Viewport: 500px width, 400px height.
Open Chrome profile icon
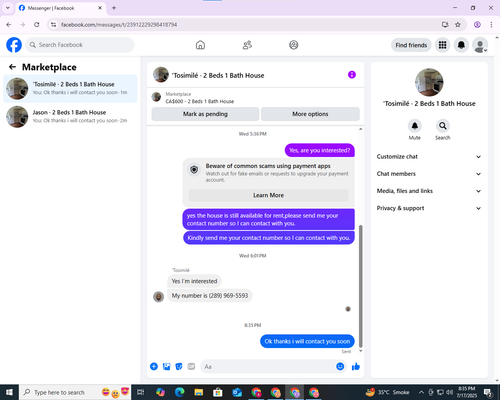(x=477, y=25)
